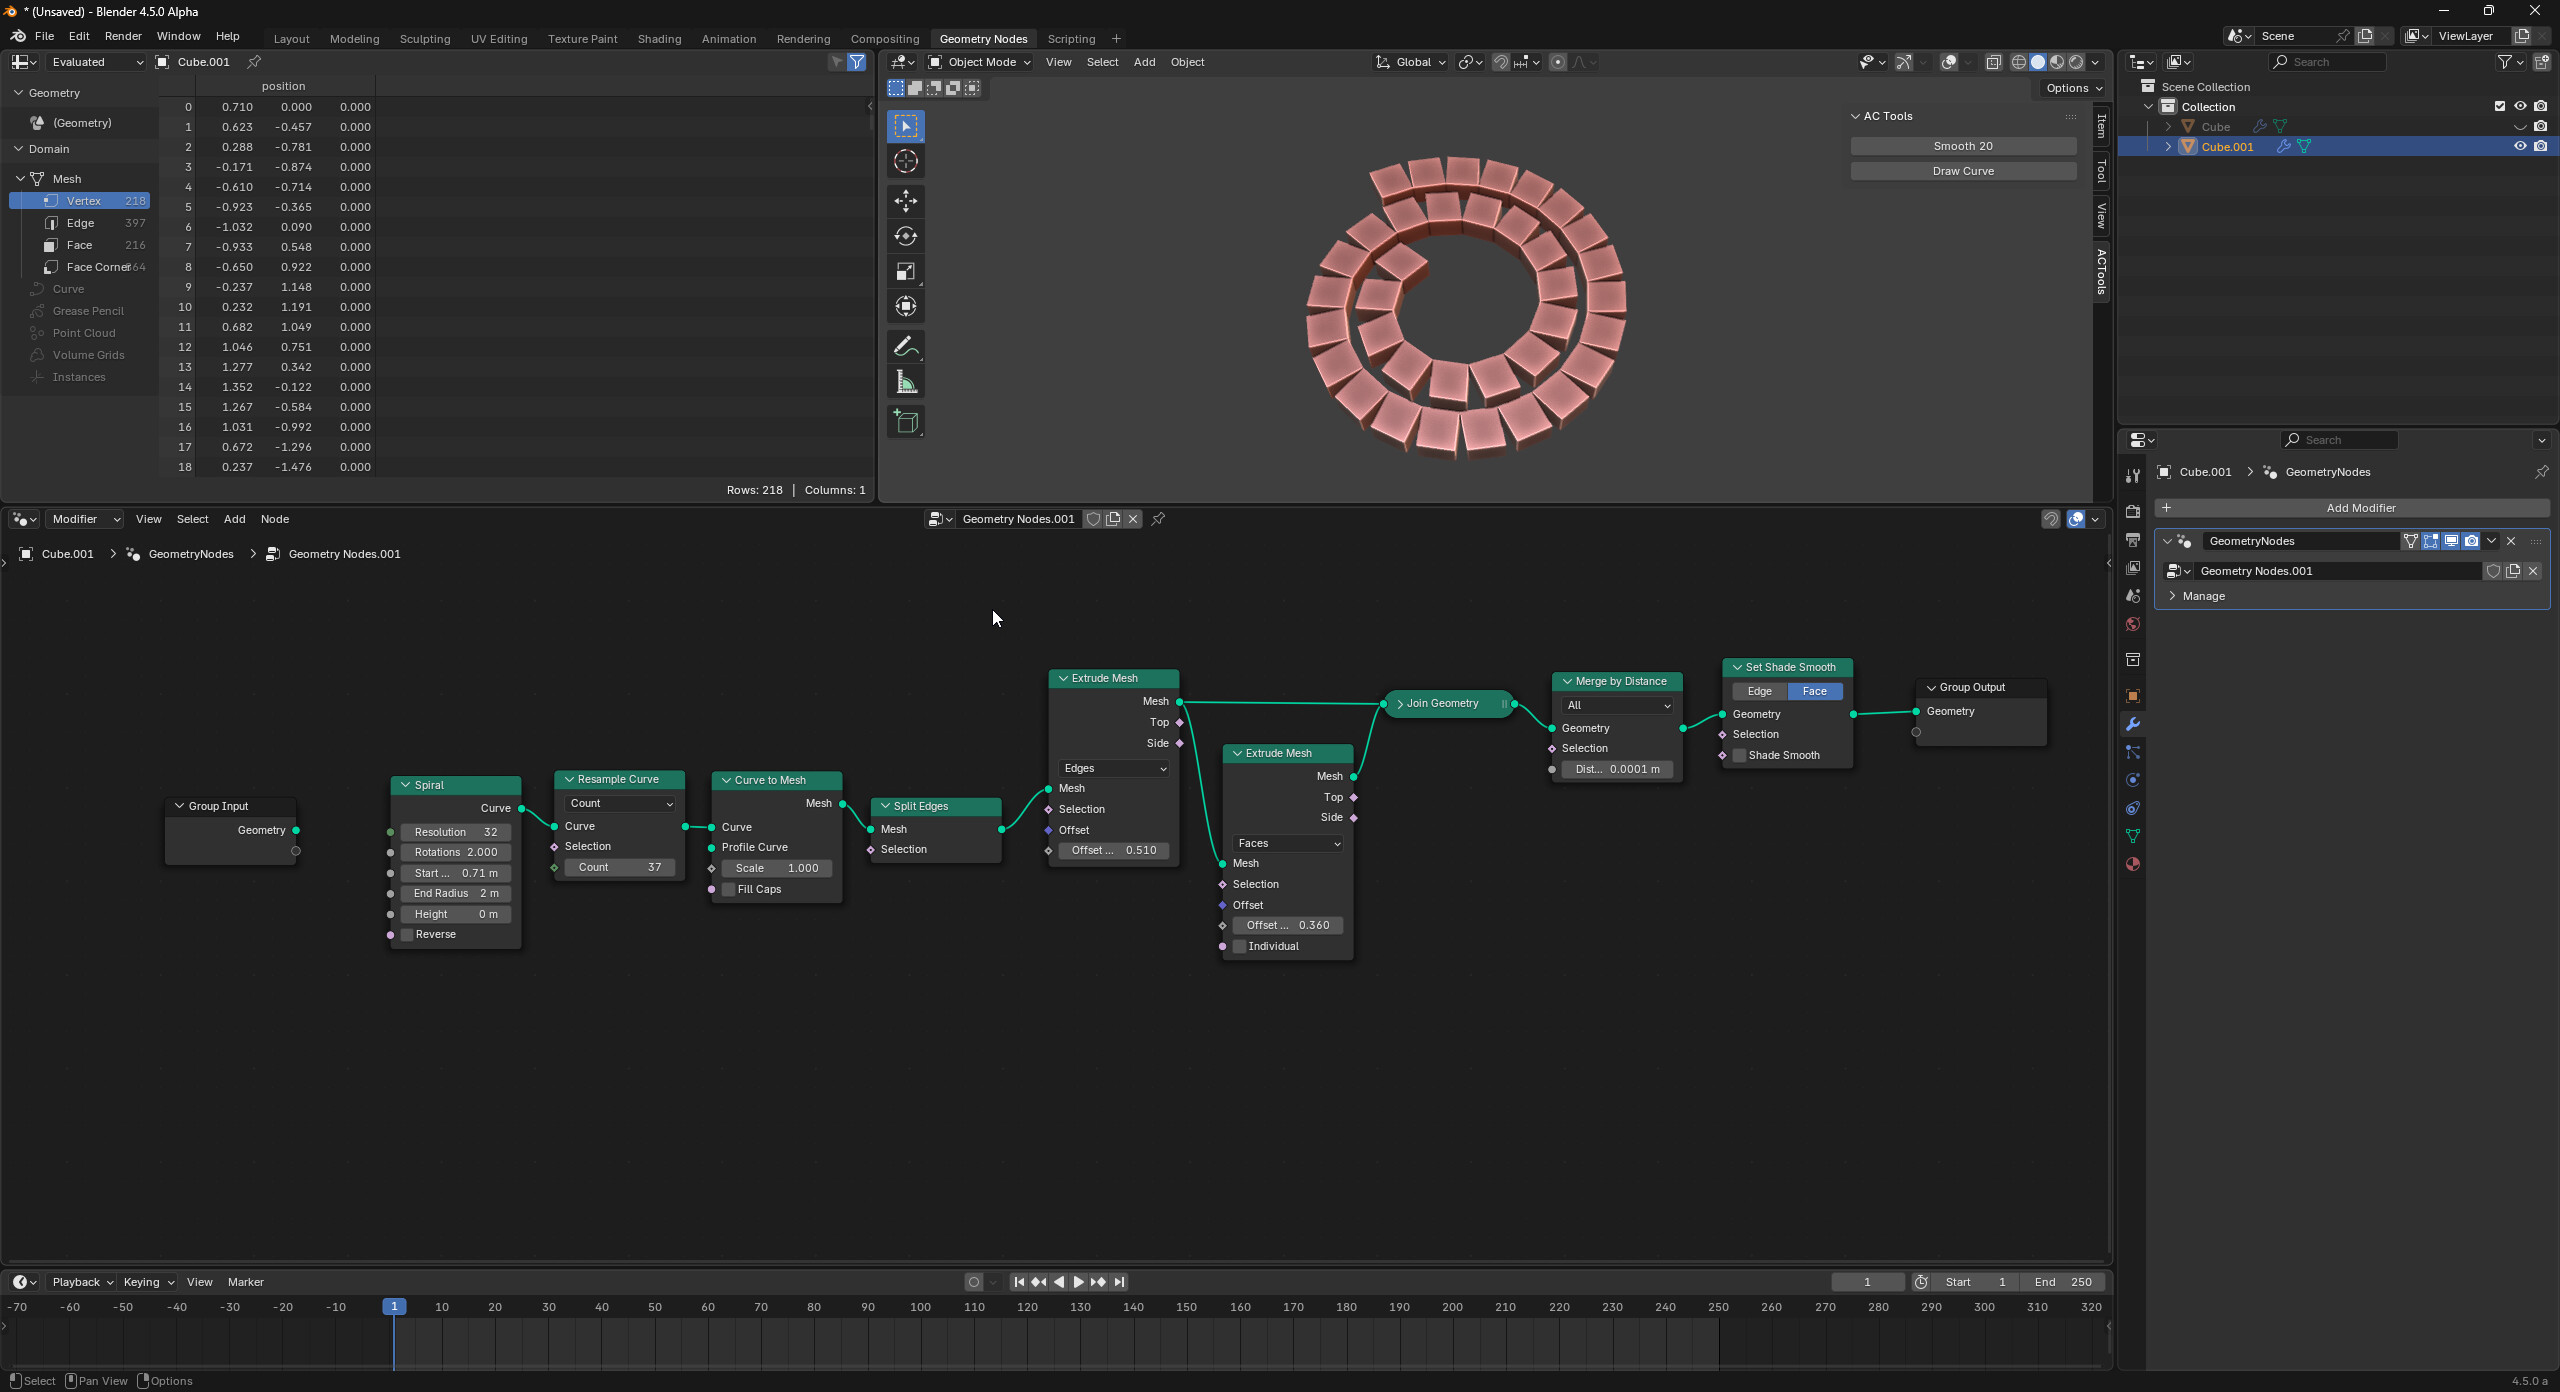Toggle Fill Caps in Curve to Mesh node

coord(729,890)
